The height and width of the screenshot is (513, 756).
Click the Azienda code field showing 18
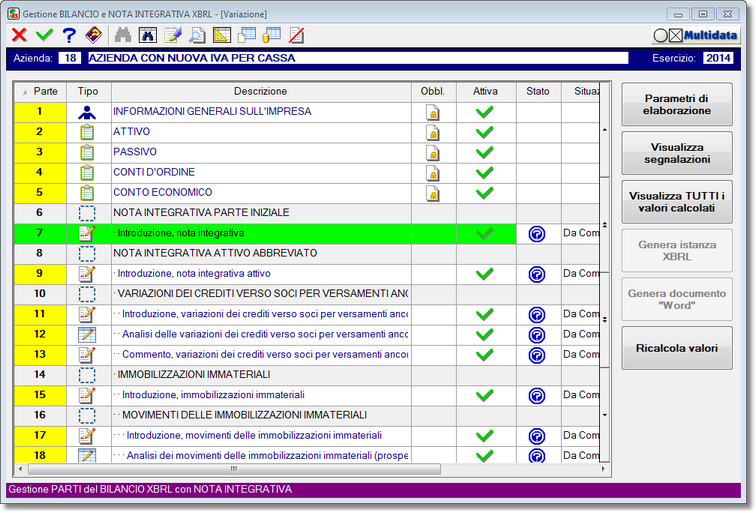70,58
